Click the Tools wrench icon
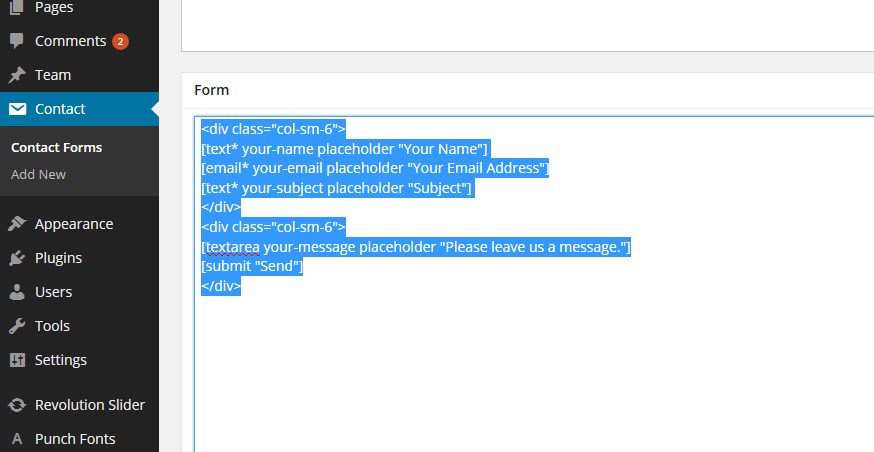The image size is (874, 452). (x=17, y=326)
